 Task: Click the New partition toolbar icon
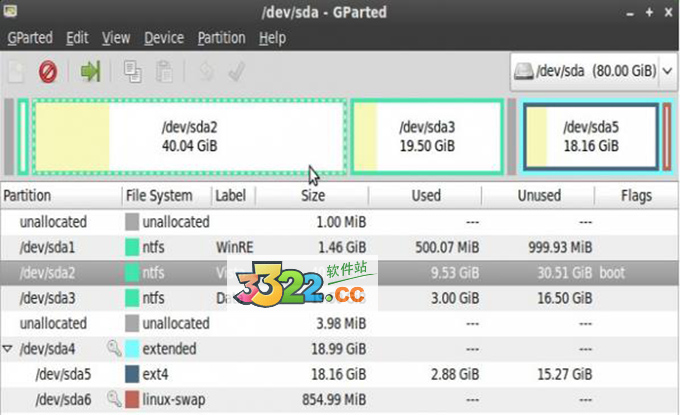[16, 71]
